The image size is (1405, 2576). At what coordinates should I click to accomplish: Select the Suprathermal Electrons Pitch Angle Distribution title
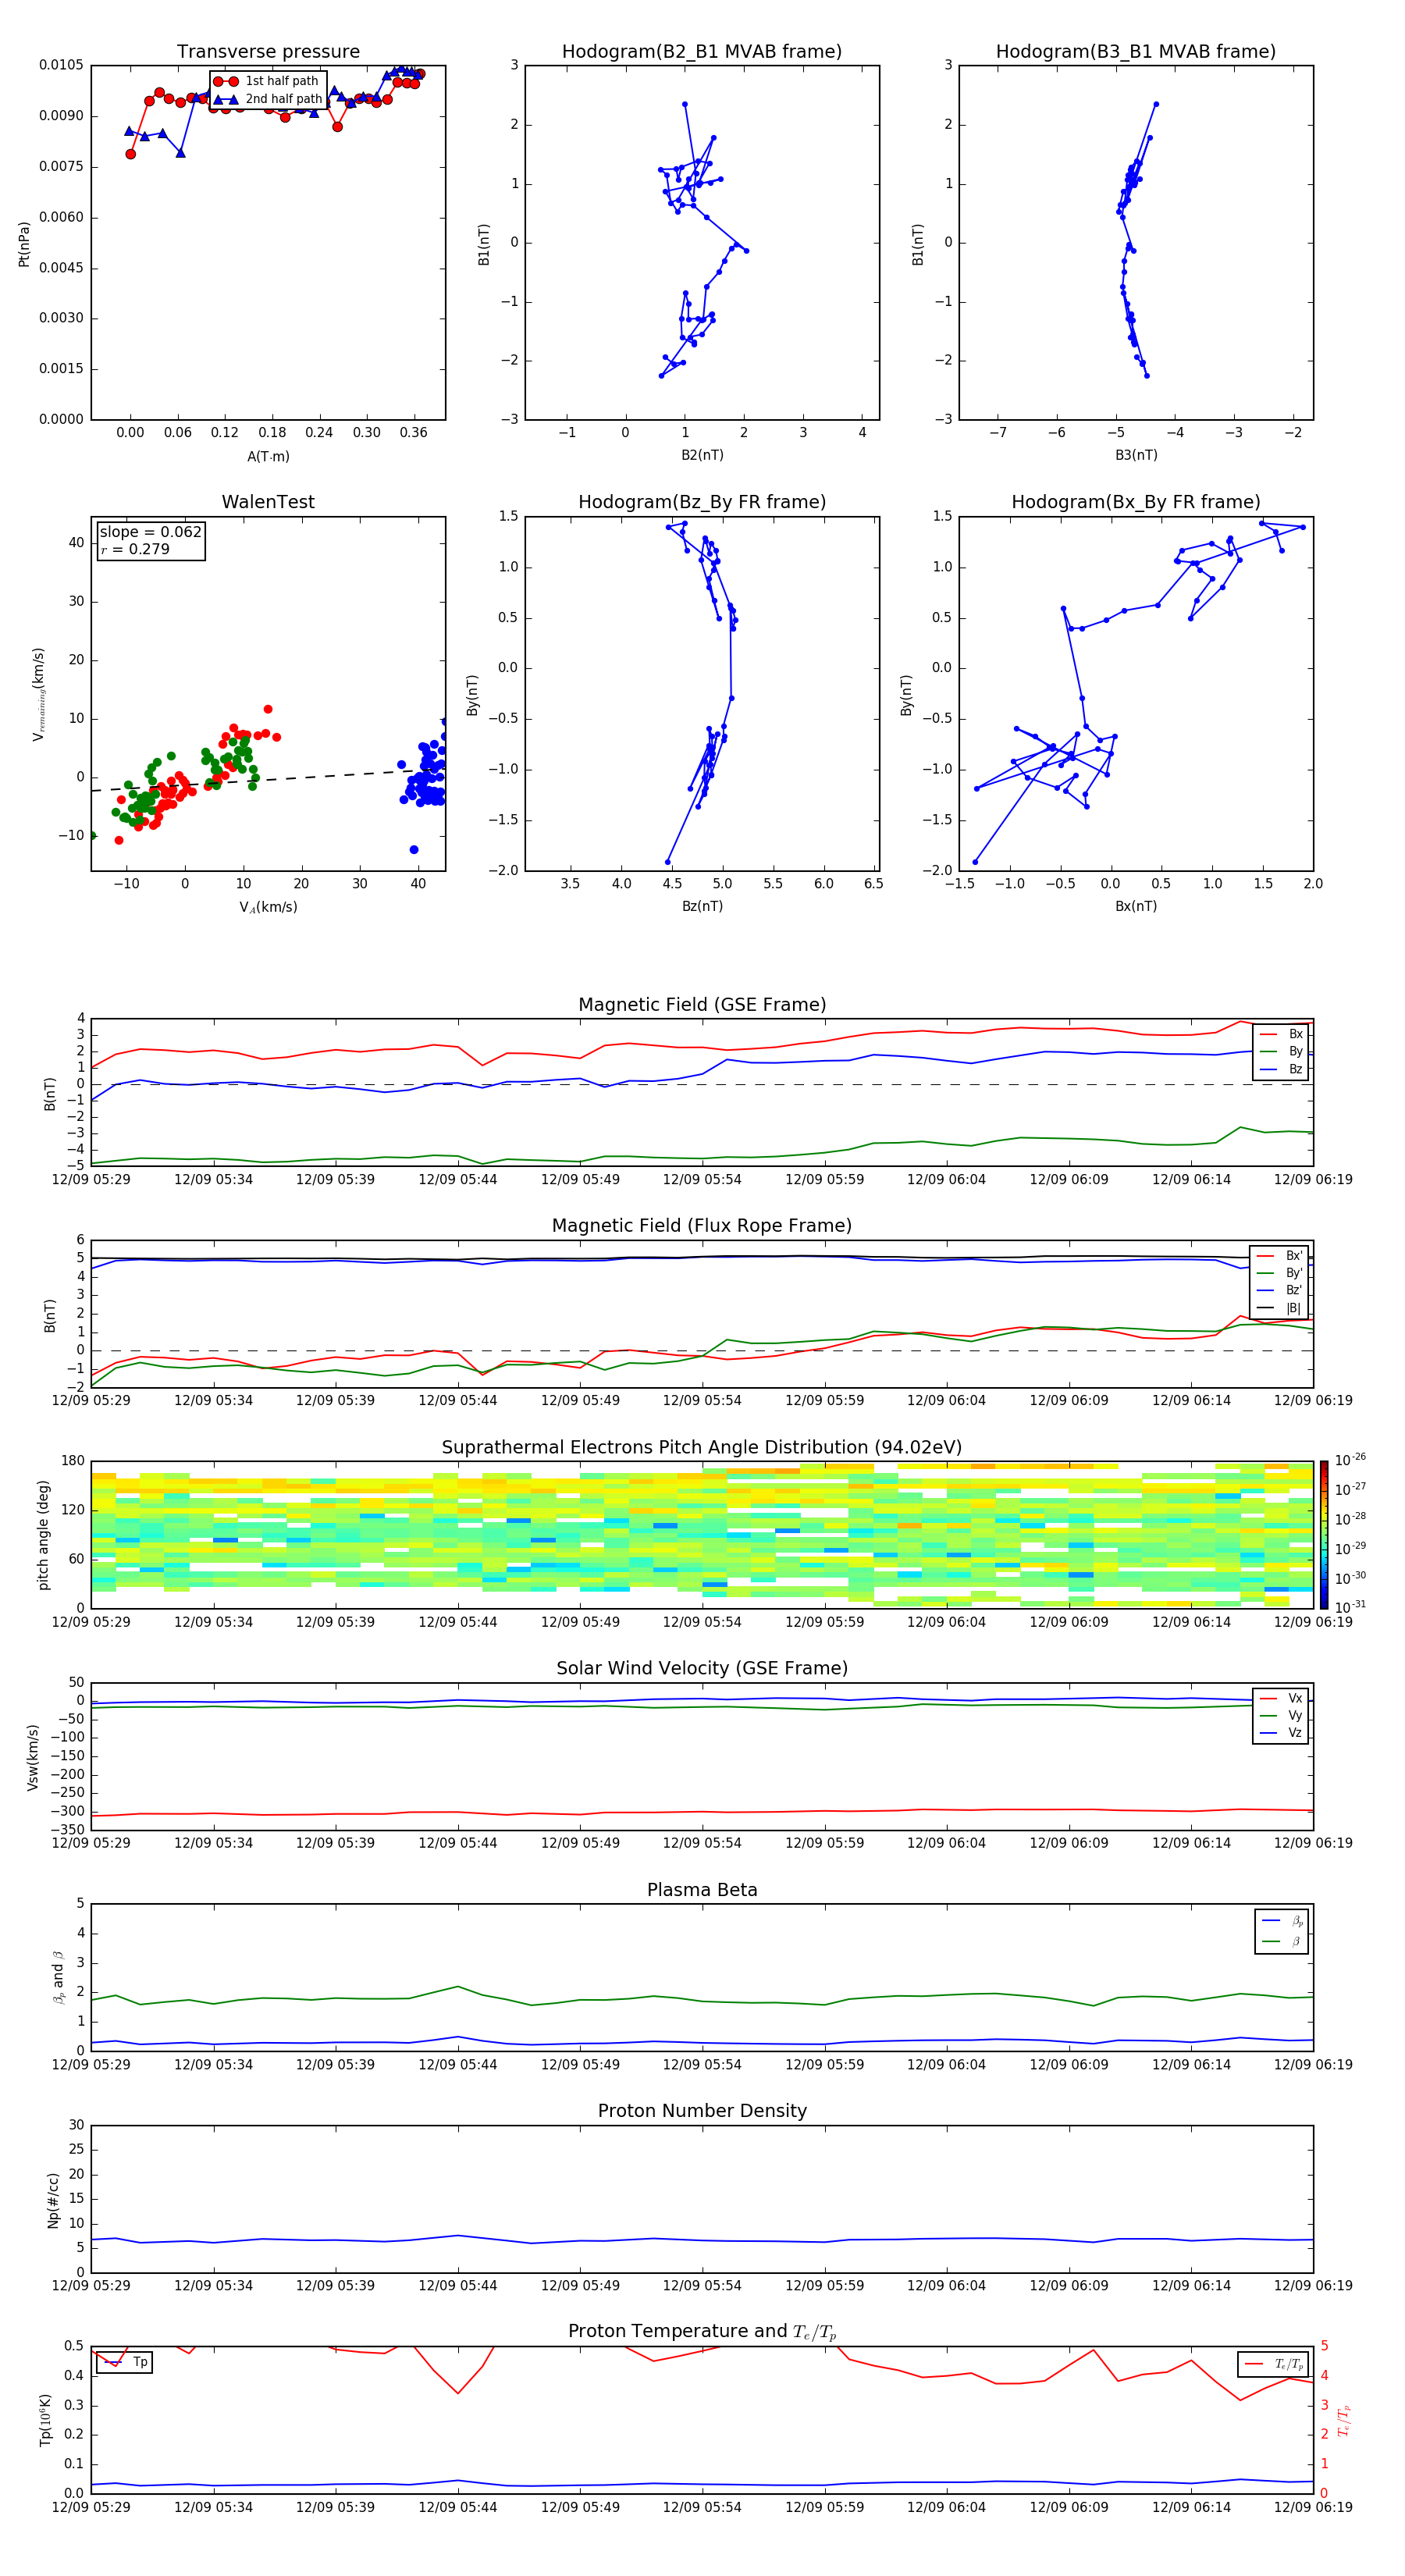tap(702, 1447)
